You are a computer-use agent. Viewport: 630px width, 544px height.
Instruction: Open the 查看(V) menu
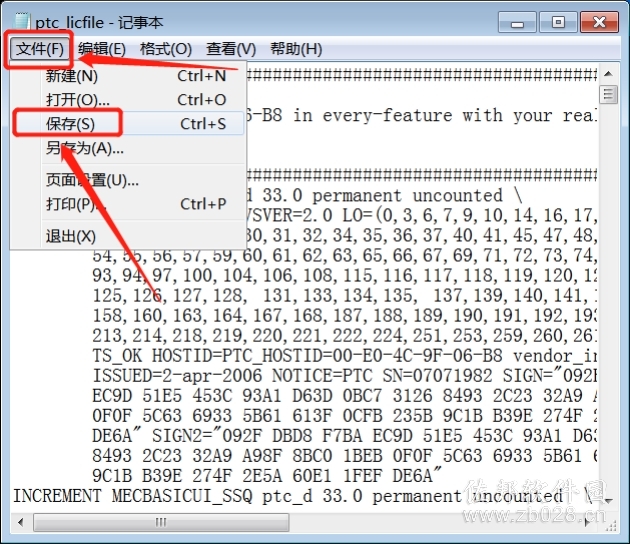point(231,49)
